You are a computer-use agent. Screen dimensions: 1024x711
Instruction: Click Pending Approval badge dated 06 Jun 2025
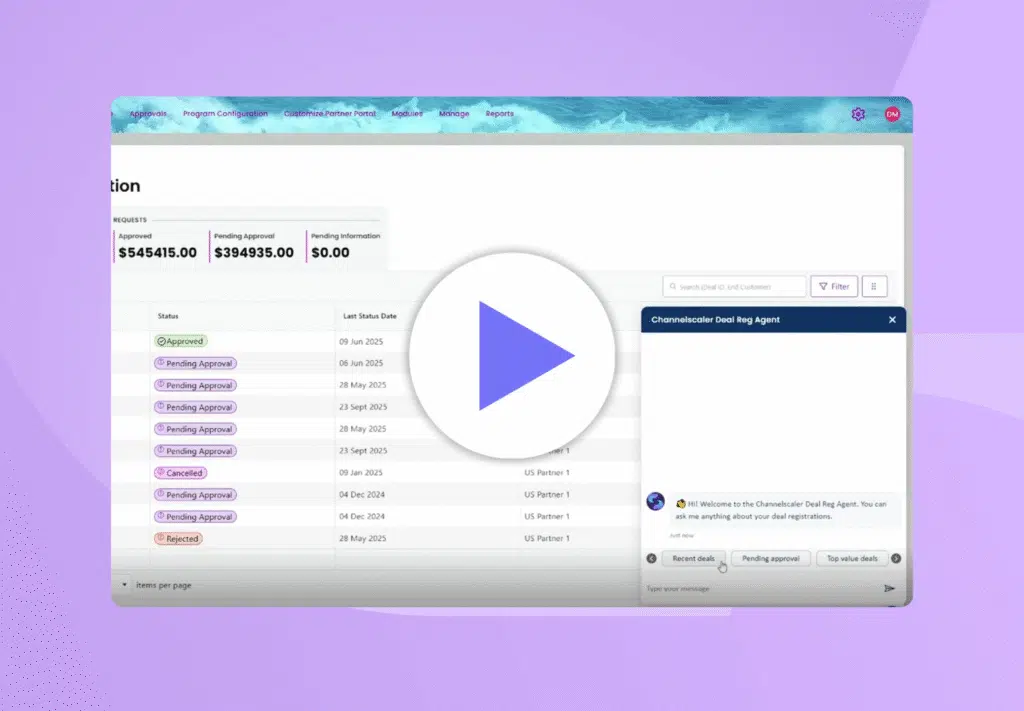coord(195,363)
